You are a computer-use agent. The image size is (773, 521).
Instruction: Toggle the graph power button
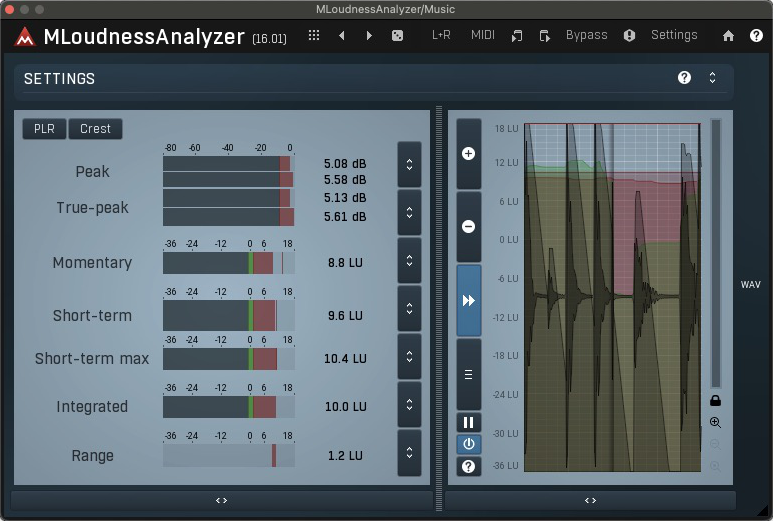click(468, 444)
